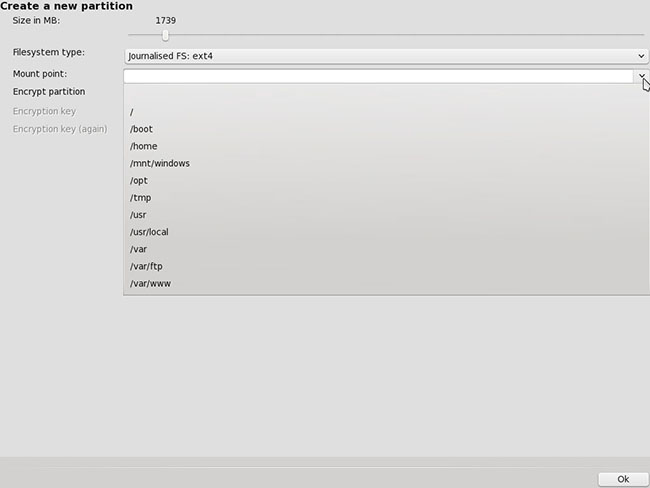650x488 pixels.
Task: Choose /boot from the mount point list
Action: coord(386,129)
